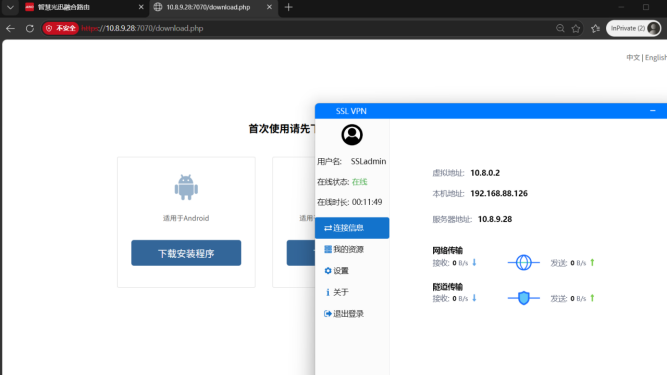Image resolution: width=667 pixels, height=376 pixels.
Task: Click the server address 10.8.9.28 value
Action: click(495, 219)
